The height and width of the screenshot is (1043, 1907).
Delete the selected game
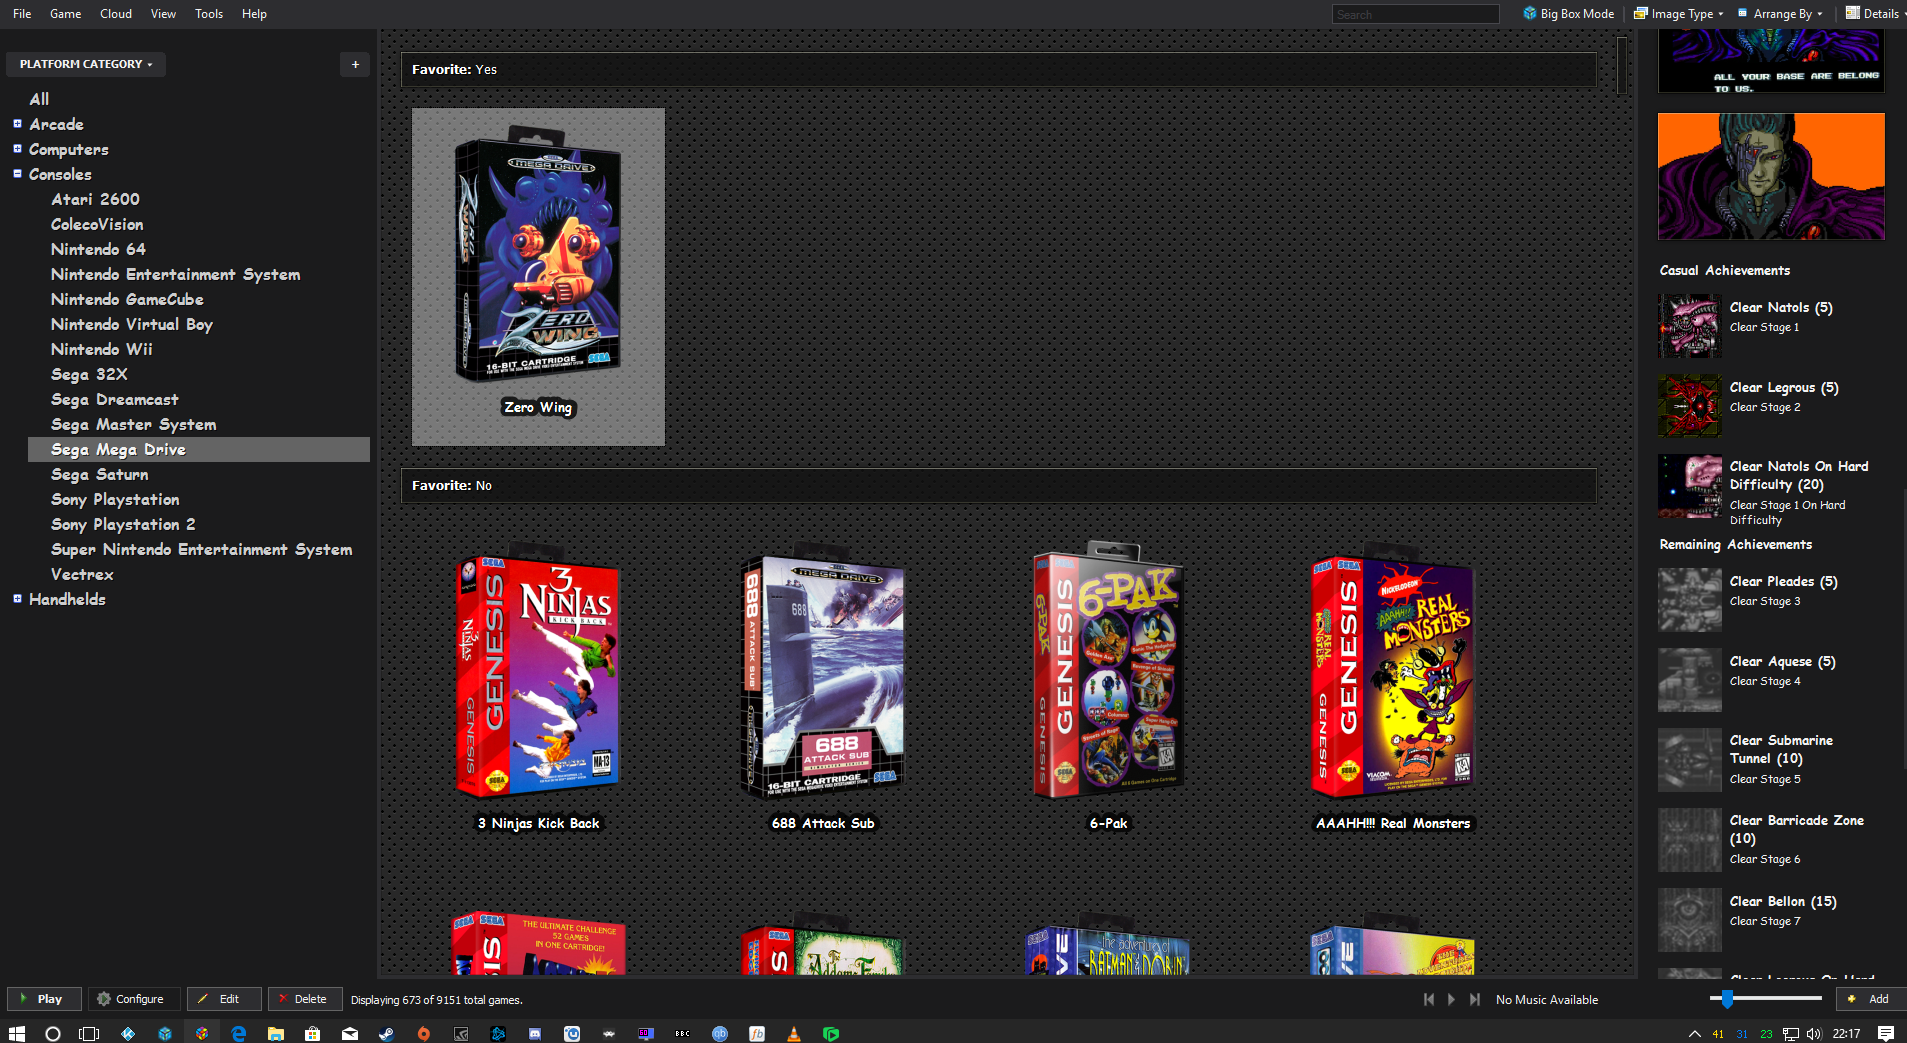click(x=303, y=999)
